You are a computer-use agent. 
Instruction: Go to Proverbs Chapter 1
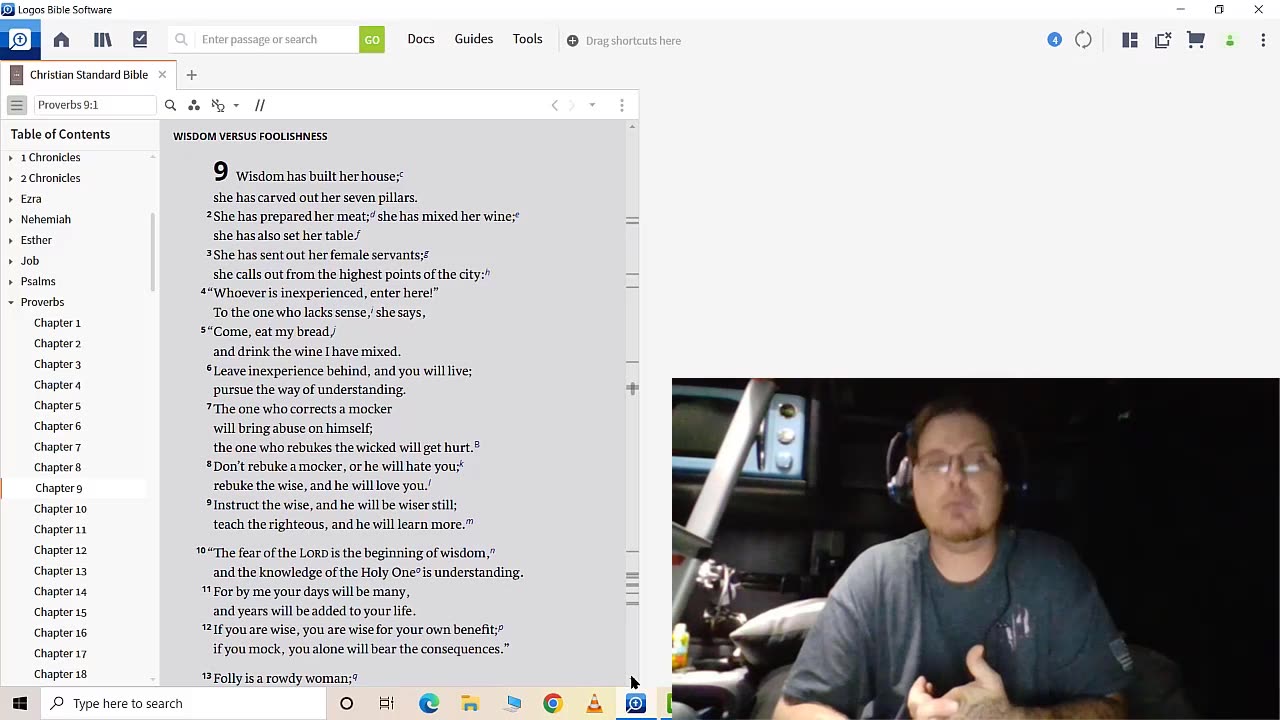point(57,323)
